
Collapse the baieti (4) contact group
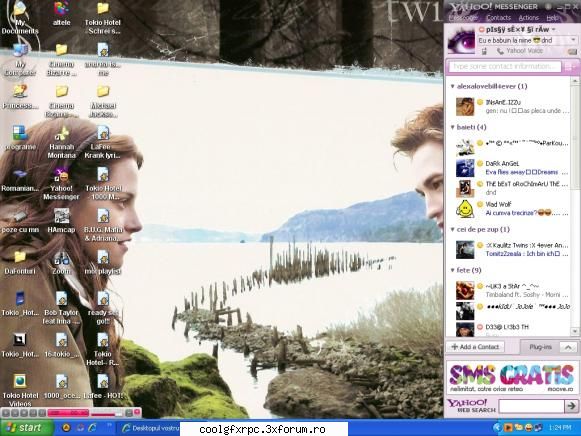click(452, 127)
